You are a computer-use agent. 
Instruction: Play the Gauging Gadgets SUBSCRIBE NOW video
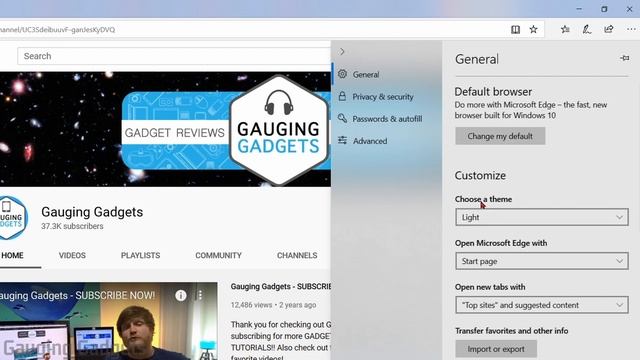point(109,321)
